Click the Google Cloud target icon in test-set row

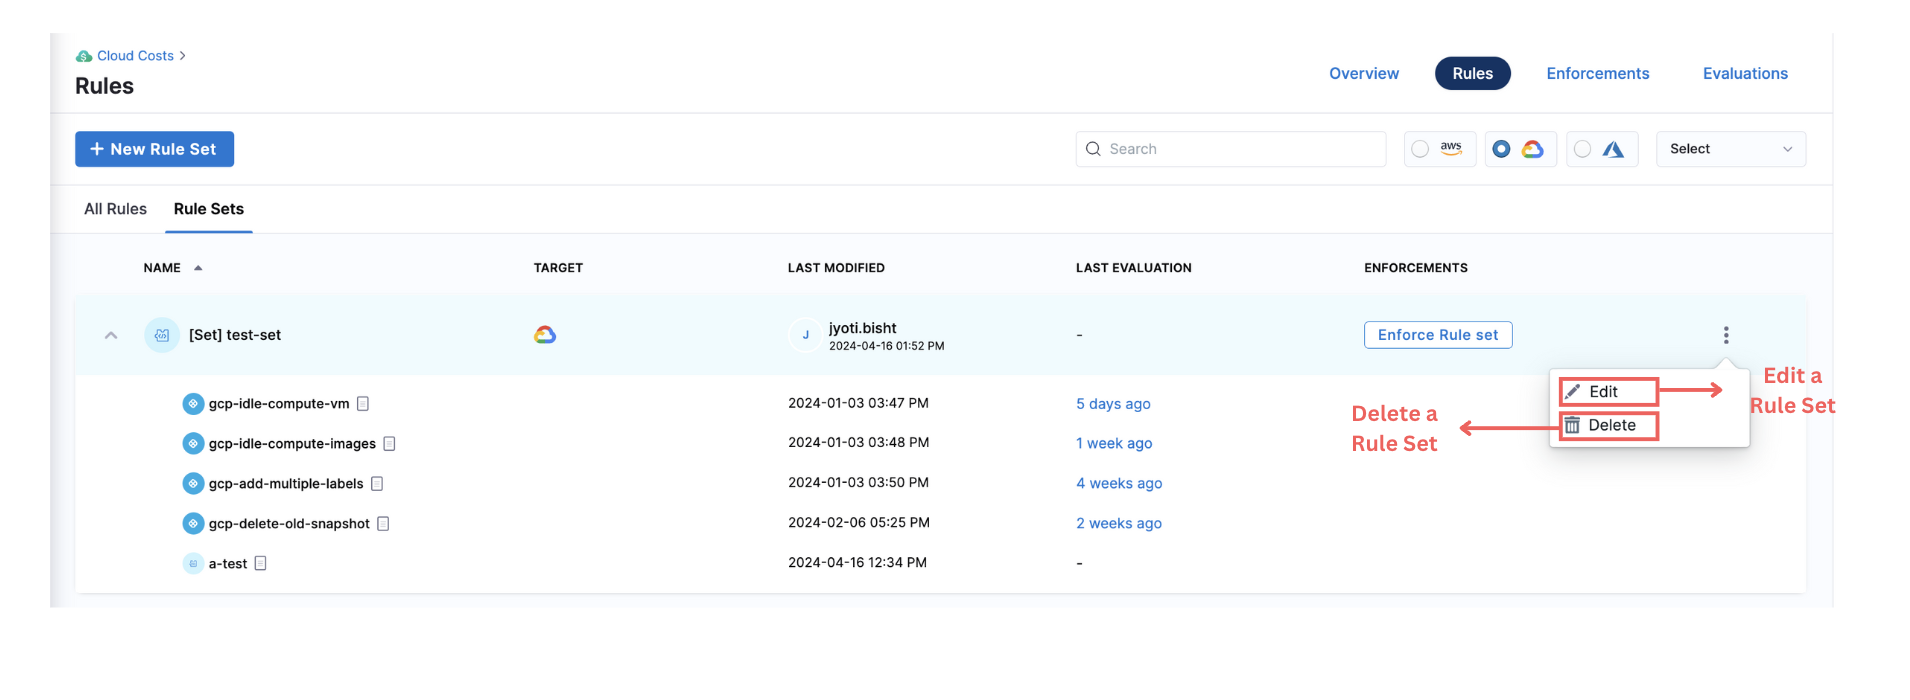pos(545,335)
